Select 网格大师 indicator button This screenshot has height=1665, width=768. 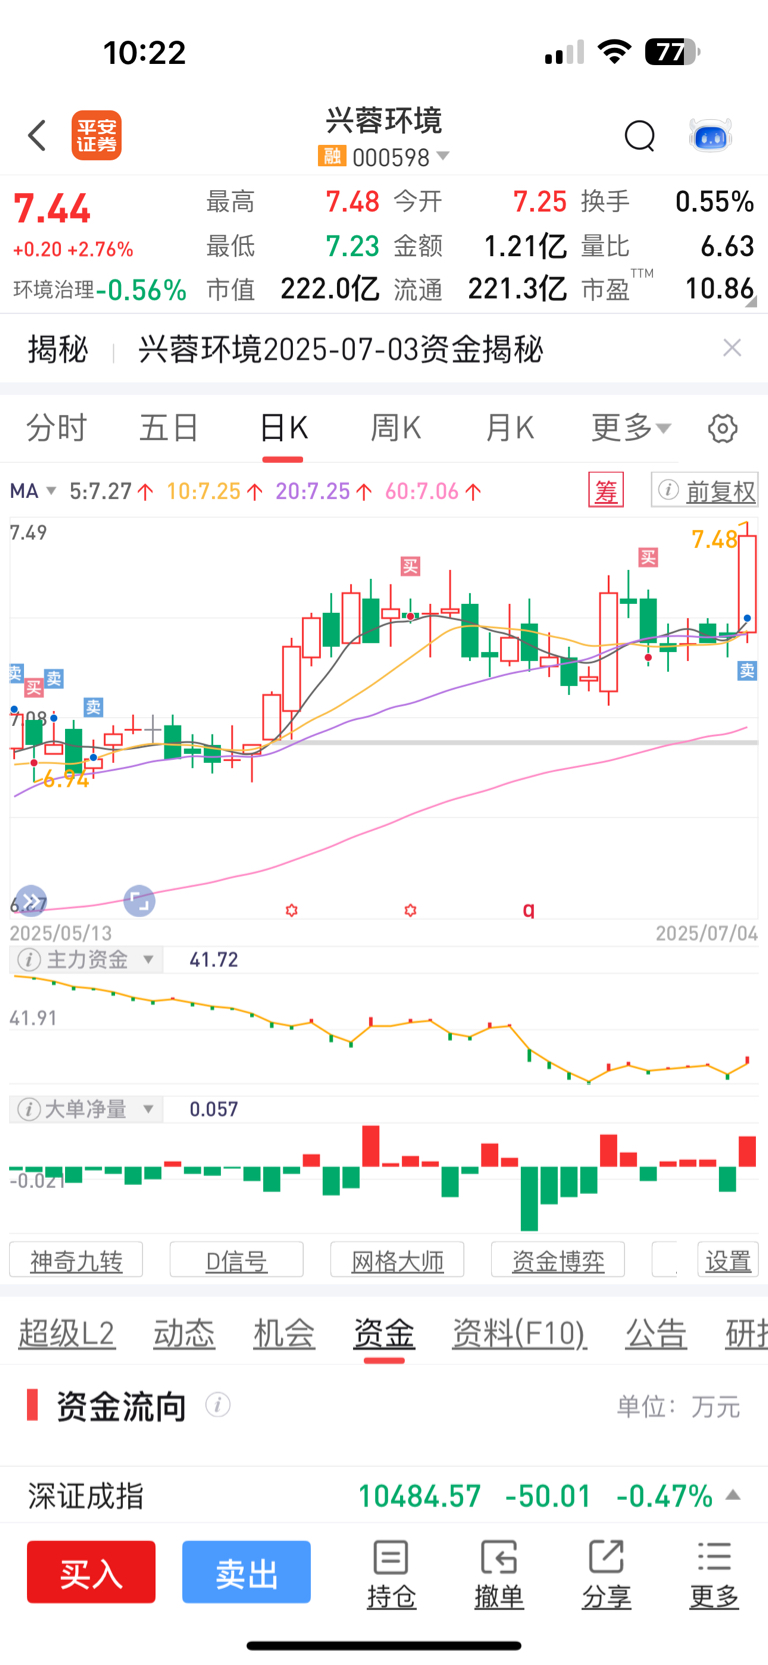[397, 1260]
